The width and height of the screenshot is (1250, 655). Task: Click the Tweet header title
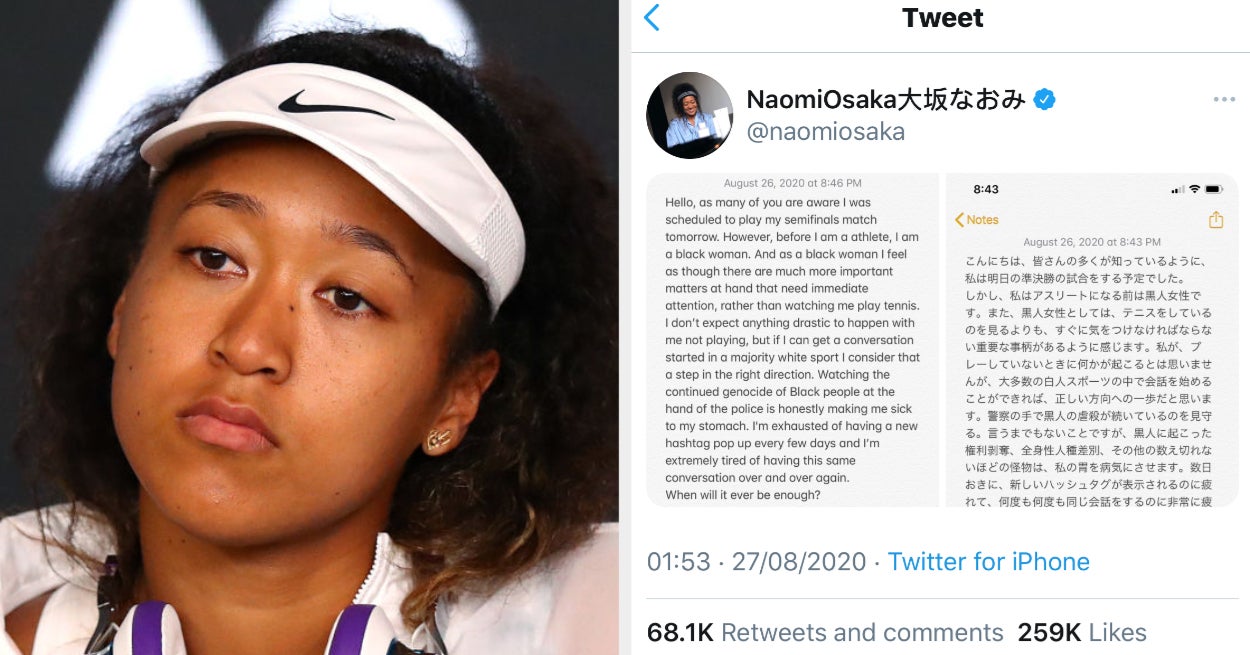942,18
